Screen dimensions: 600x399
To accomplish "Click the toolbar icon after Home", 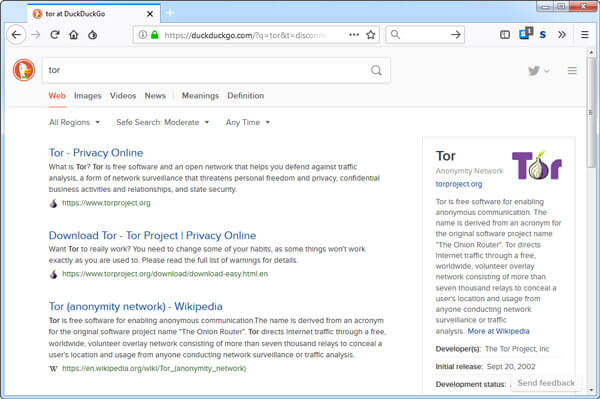I will (x=92, y=35).
